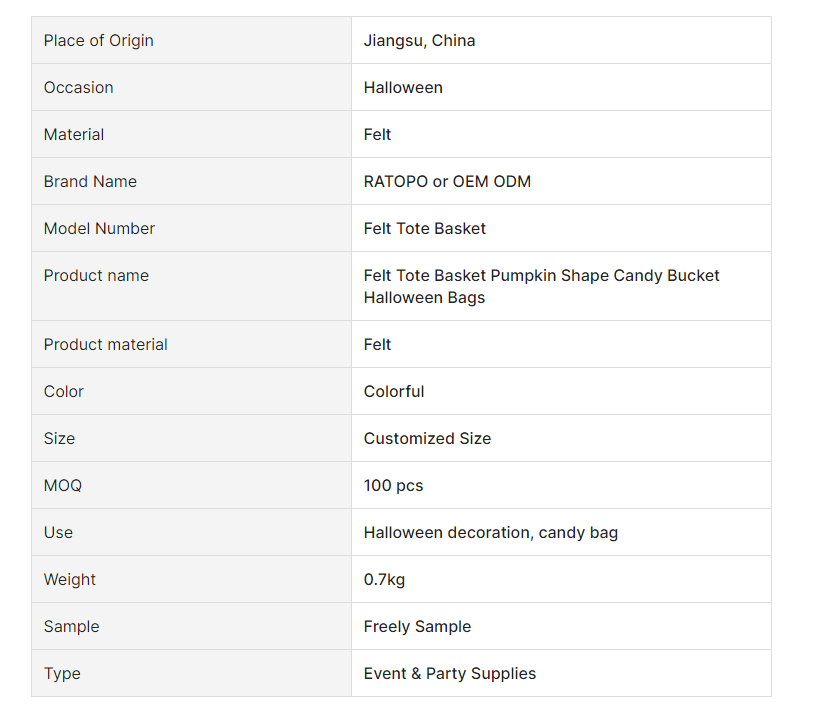Click the Brand Name label
This screenshot has width=828, height=711.
(x=90, y=182)
